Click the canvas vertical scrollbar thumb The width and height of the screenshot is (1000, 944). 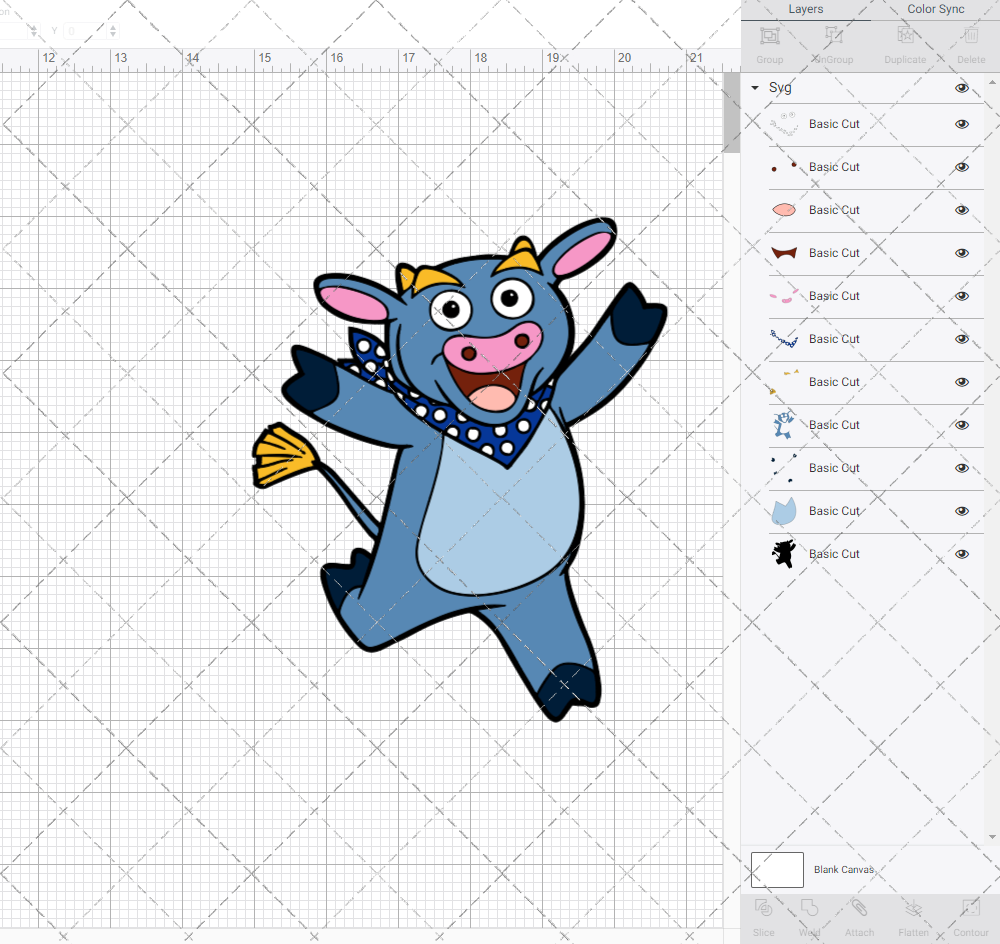[x=732, y=113]
